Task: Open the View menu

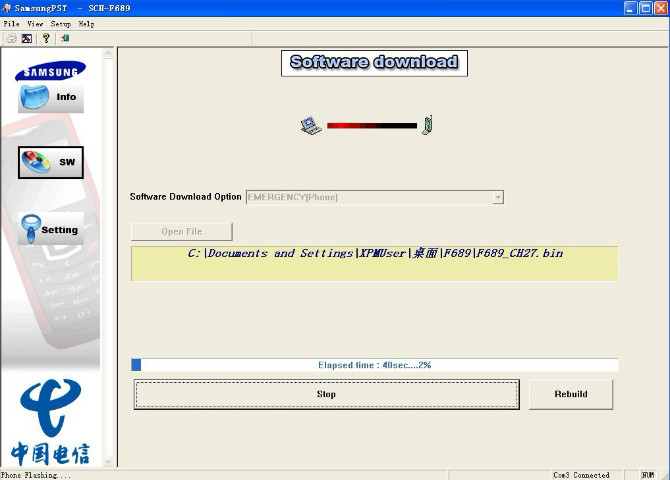Action: click(x=35, y=24)
